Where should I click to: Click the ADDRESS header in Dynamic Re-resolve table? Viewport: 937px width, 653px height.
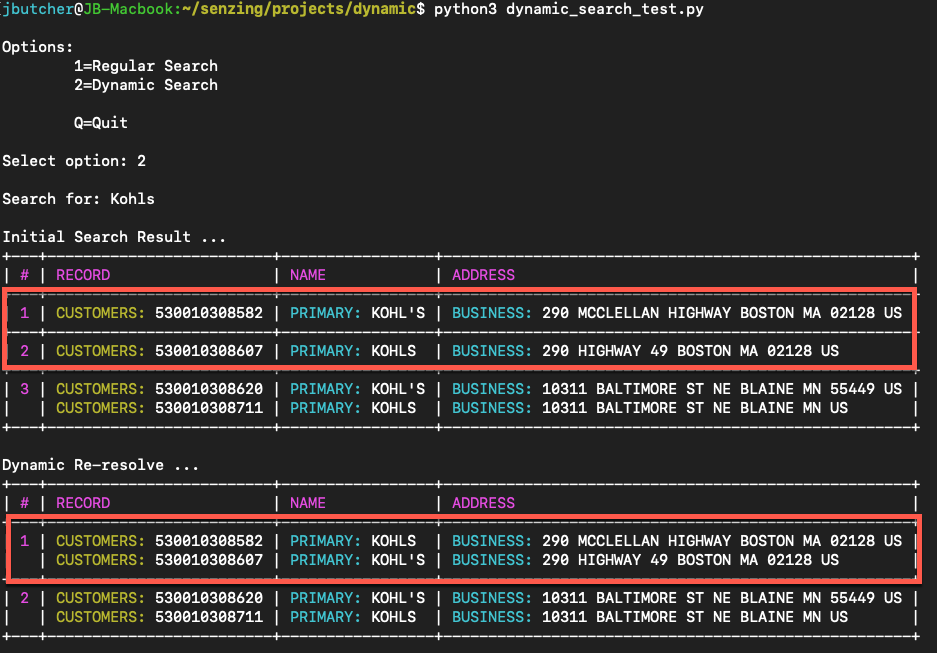coord(483,503)
